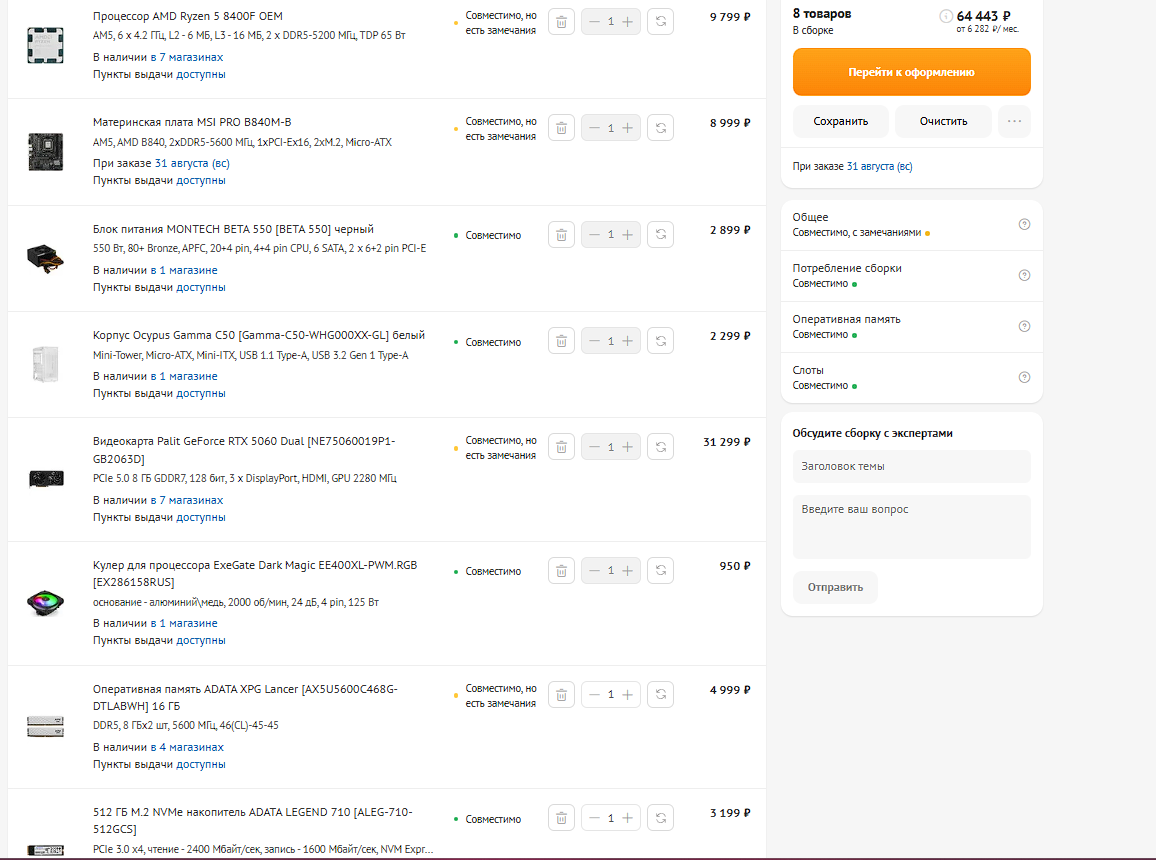Viewport: 1156px width, 860px height.
Task: Decrease quantity of ExeGate Dark Magic cooler
Action: (594, 570)
